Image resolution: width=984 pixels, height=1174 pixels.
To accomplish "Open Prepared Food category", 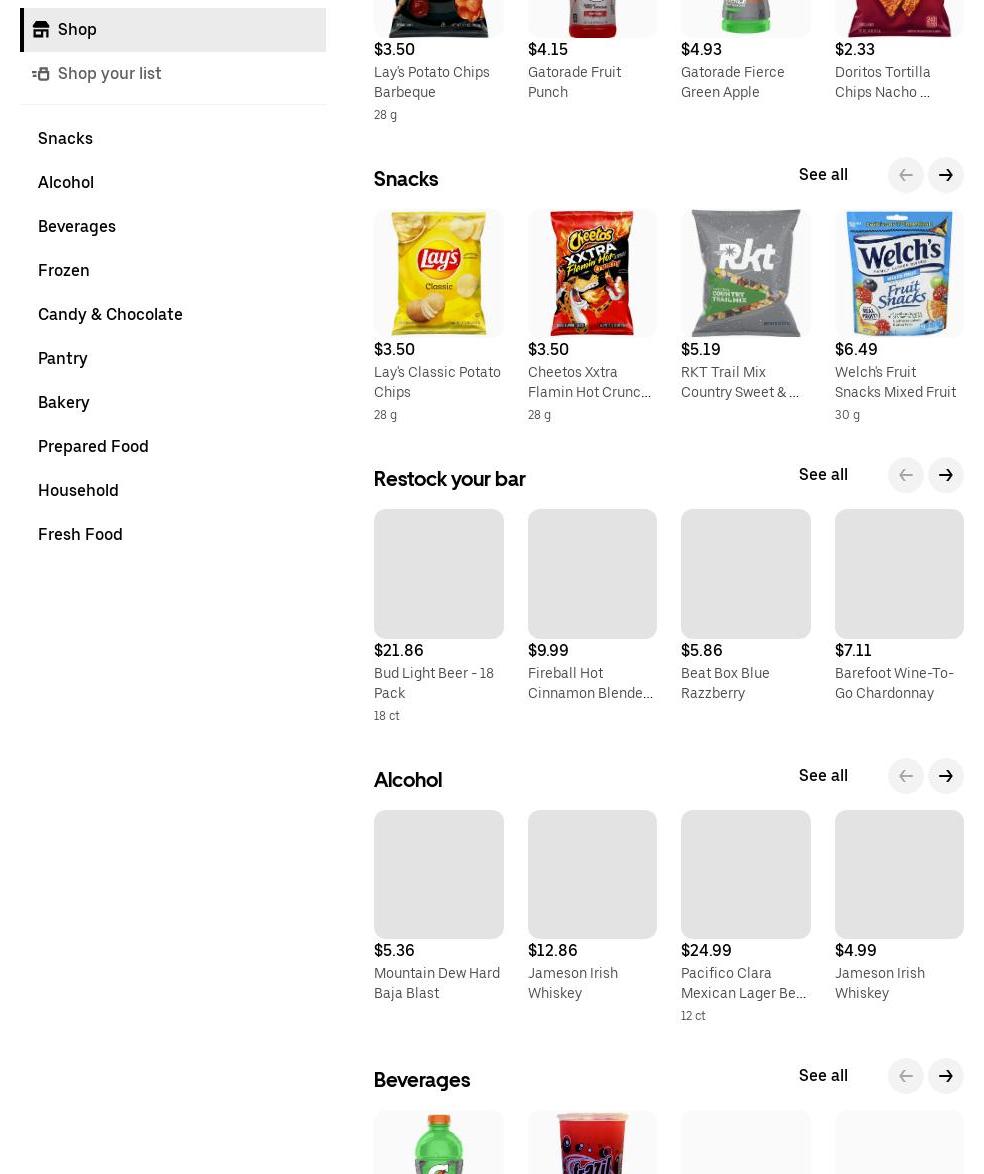I will tap(93, 446).
